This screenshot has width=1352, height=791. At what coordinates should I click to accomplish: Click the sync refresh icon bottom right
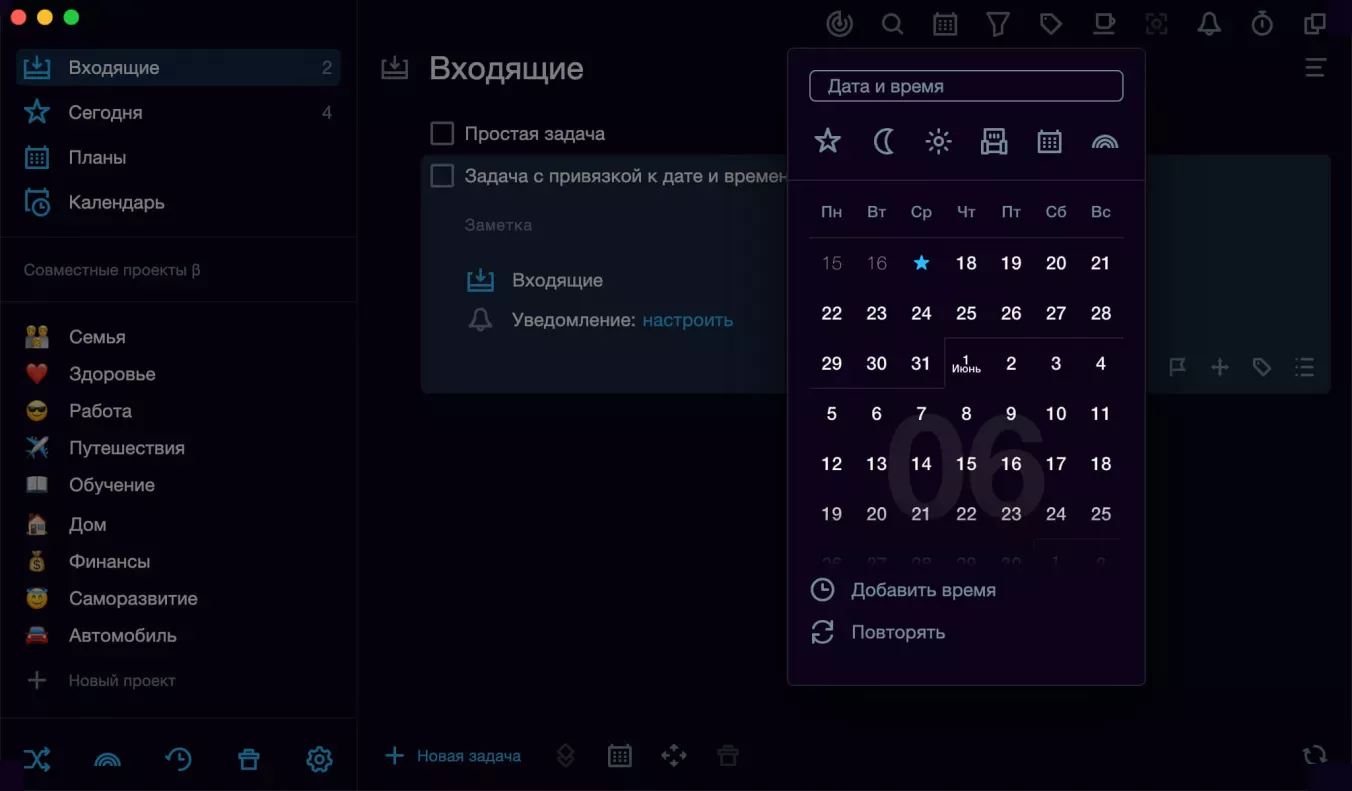(x=1315, y=756)
